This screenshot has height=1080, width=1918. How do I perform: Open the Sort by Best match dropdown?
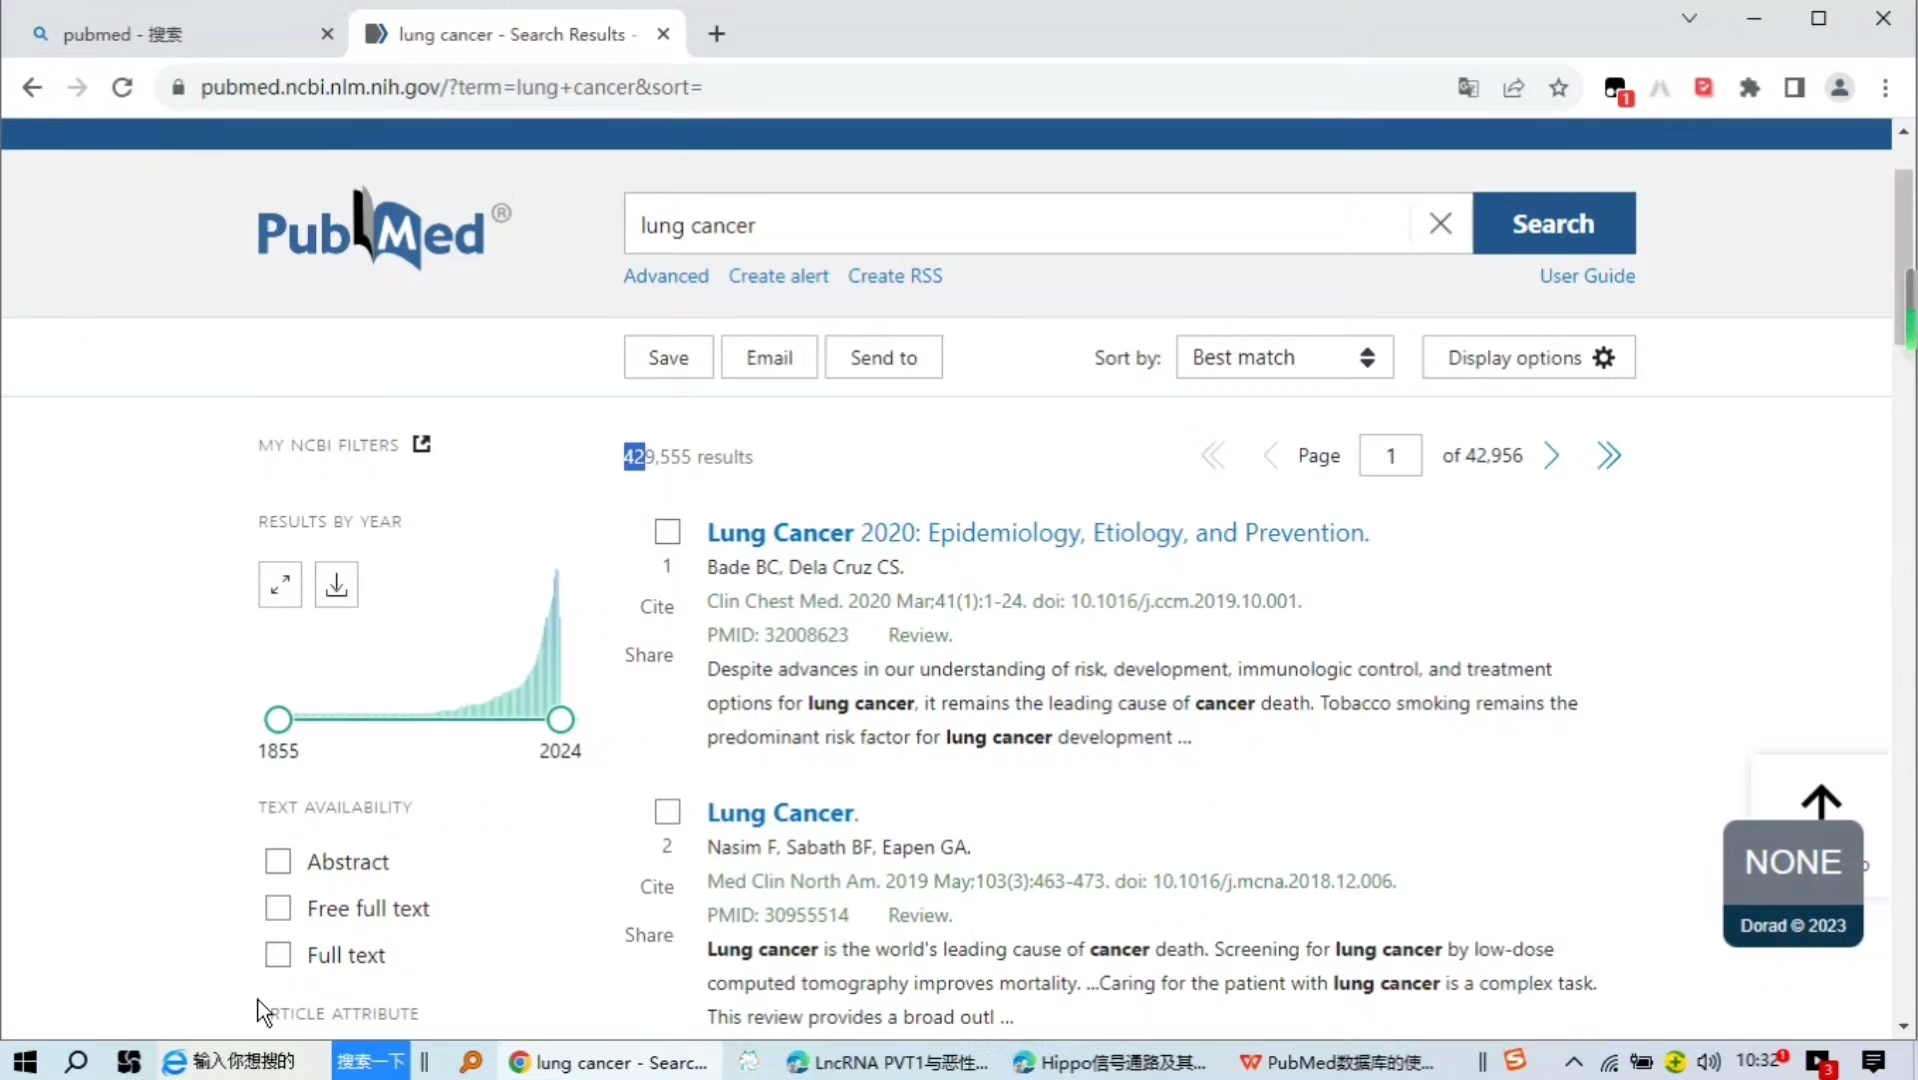(1284, 357)
